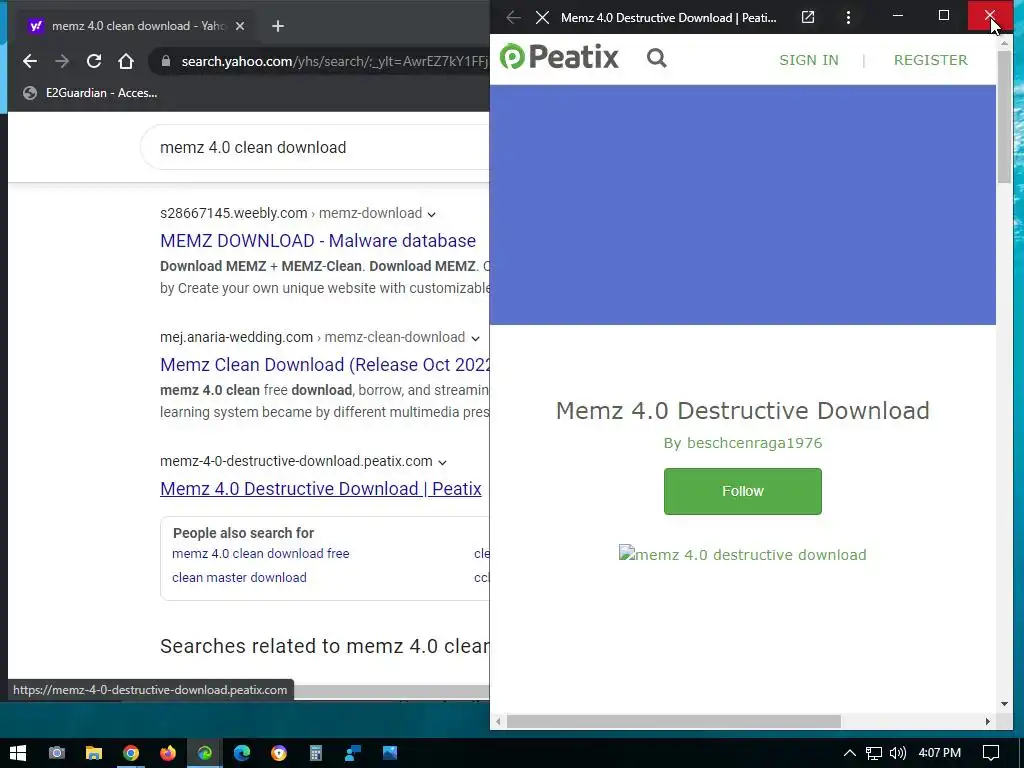Open Peatix search magnifier
The image size is (1024, 768).
click(656, 58)
